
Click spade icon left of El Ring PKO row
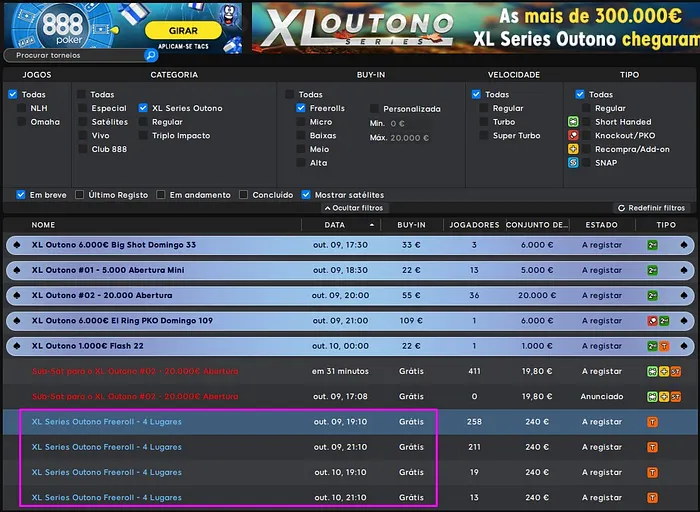17,321
